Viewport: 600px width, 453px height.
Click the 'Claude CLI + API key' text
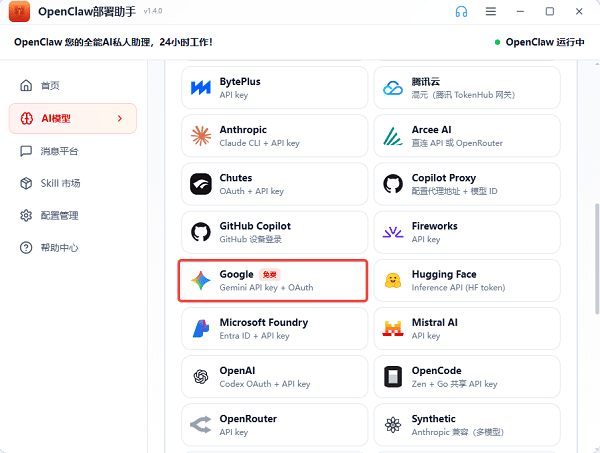(259, 143)
